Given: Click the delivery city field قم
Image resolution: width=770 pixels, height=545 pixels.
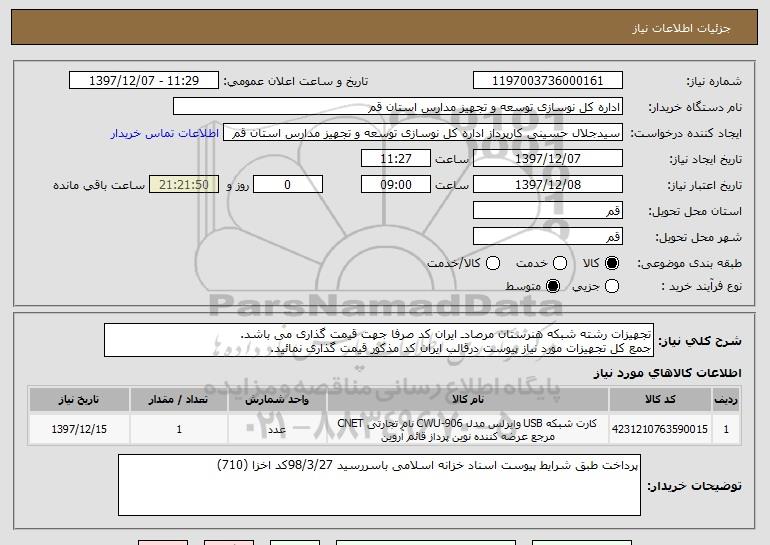Looking at the screenshot, I should pos(548,237).
